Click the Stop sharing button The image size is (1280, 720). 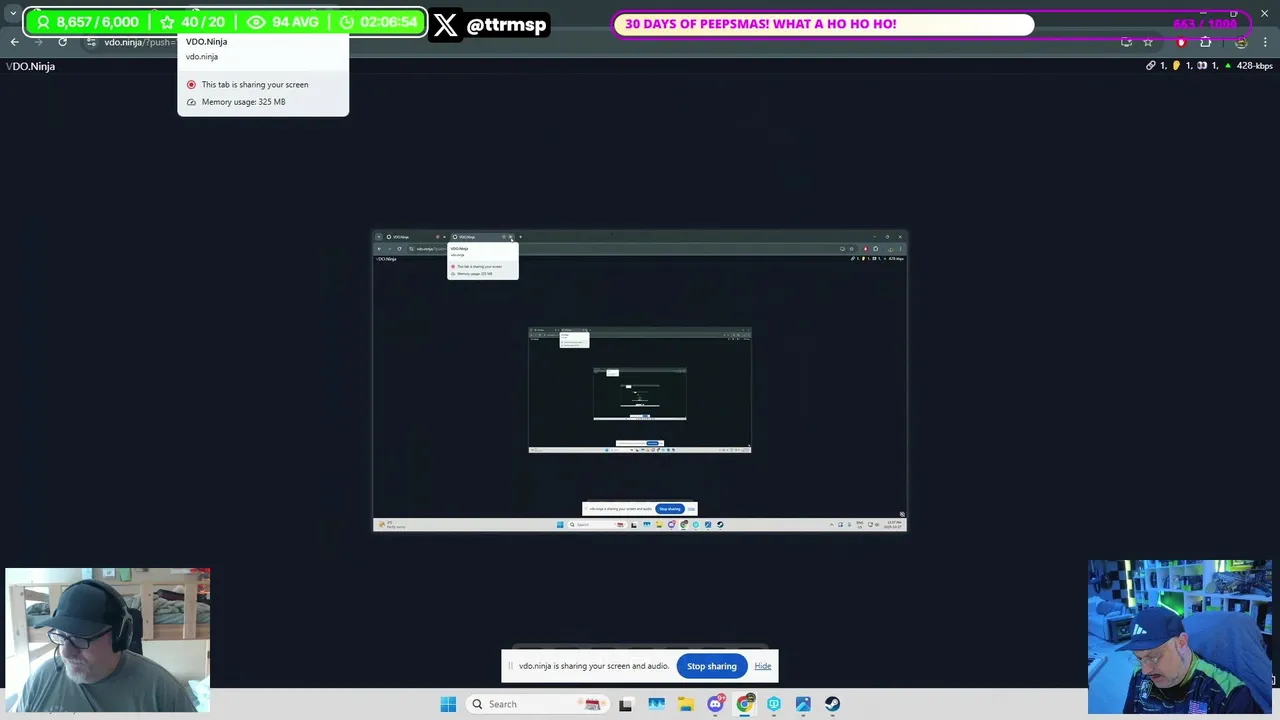(711, 666)
